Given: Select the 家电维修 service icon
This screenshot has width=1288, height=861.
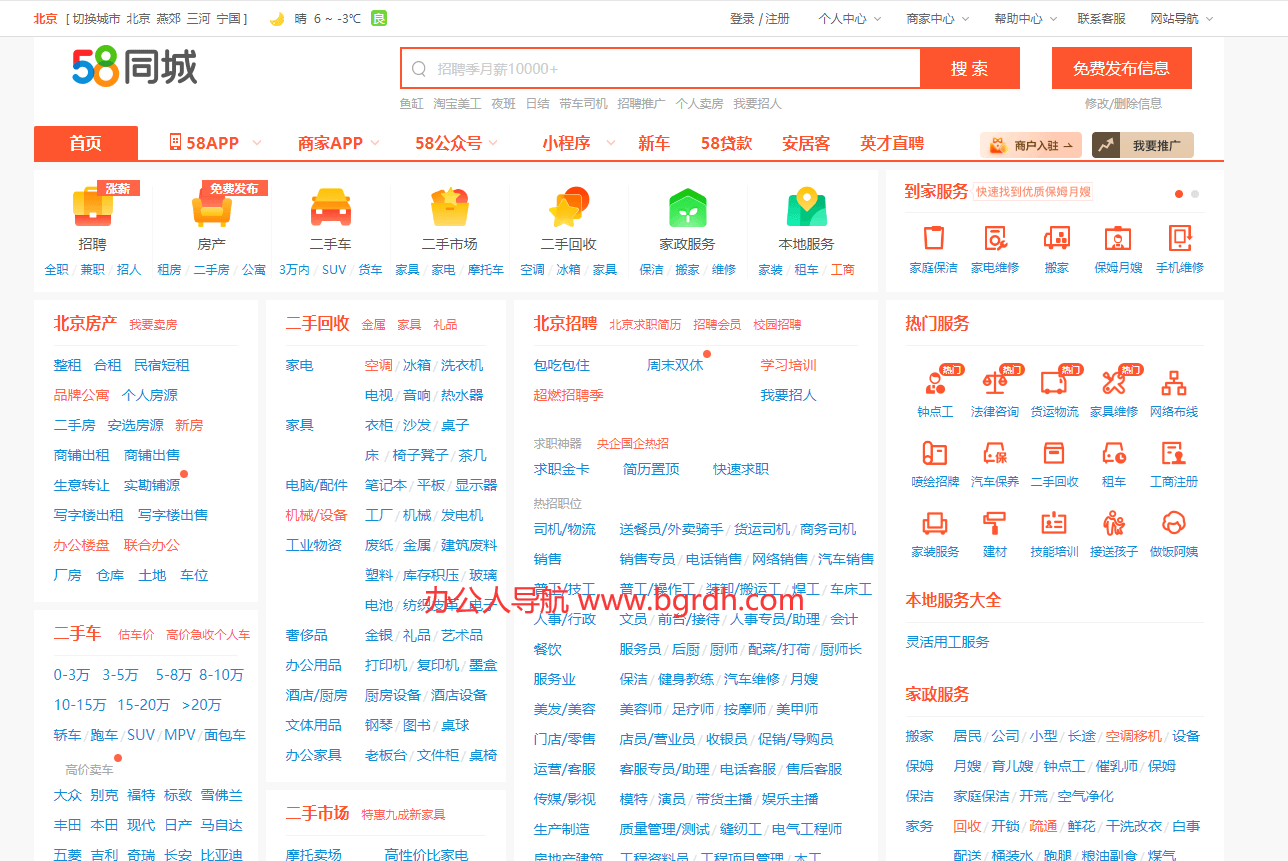Looking at the screenshot, I should (x=994, y=238).
